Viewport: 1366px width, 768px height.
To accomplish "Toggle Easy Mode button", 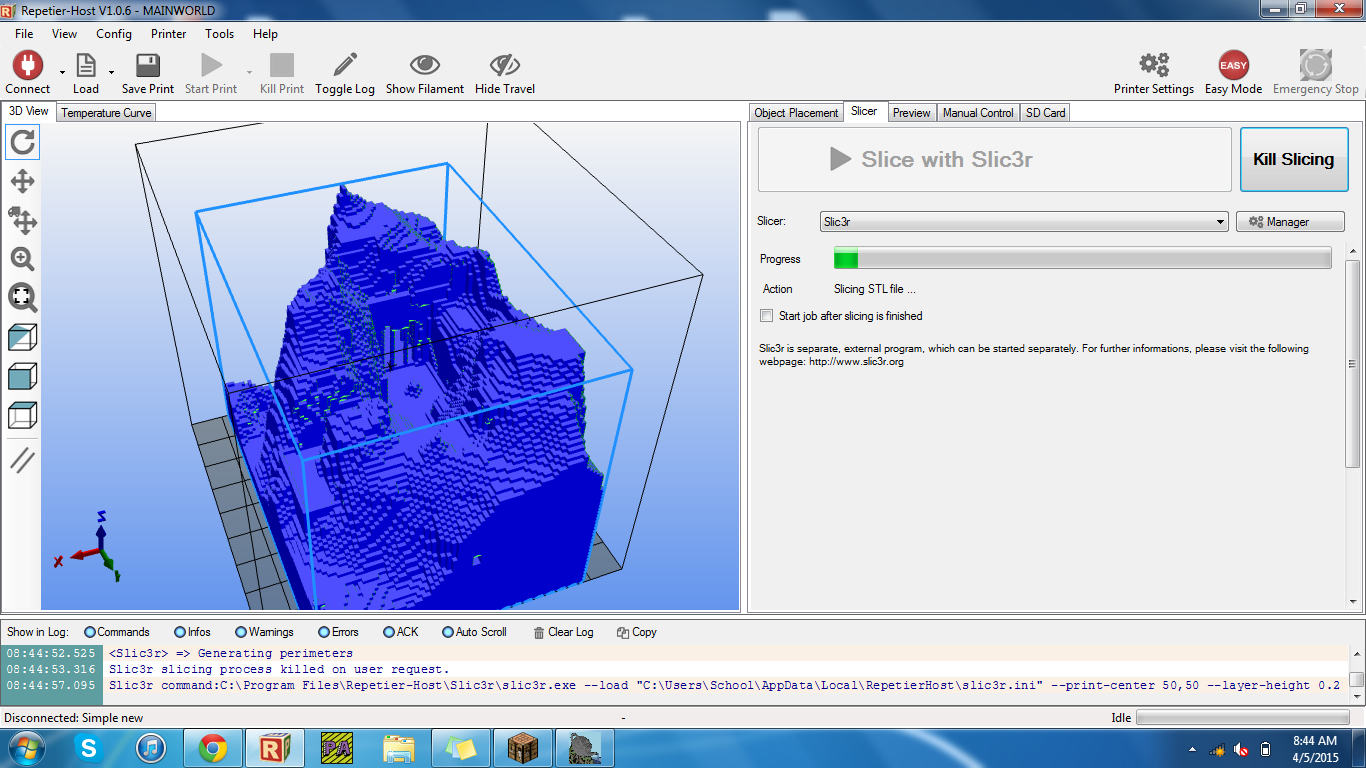I will 1233,65.
